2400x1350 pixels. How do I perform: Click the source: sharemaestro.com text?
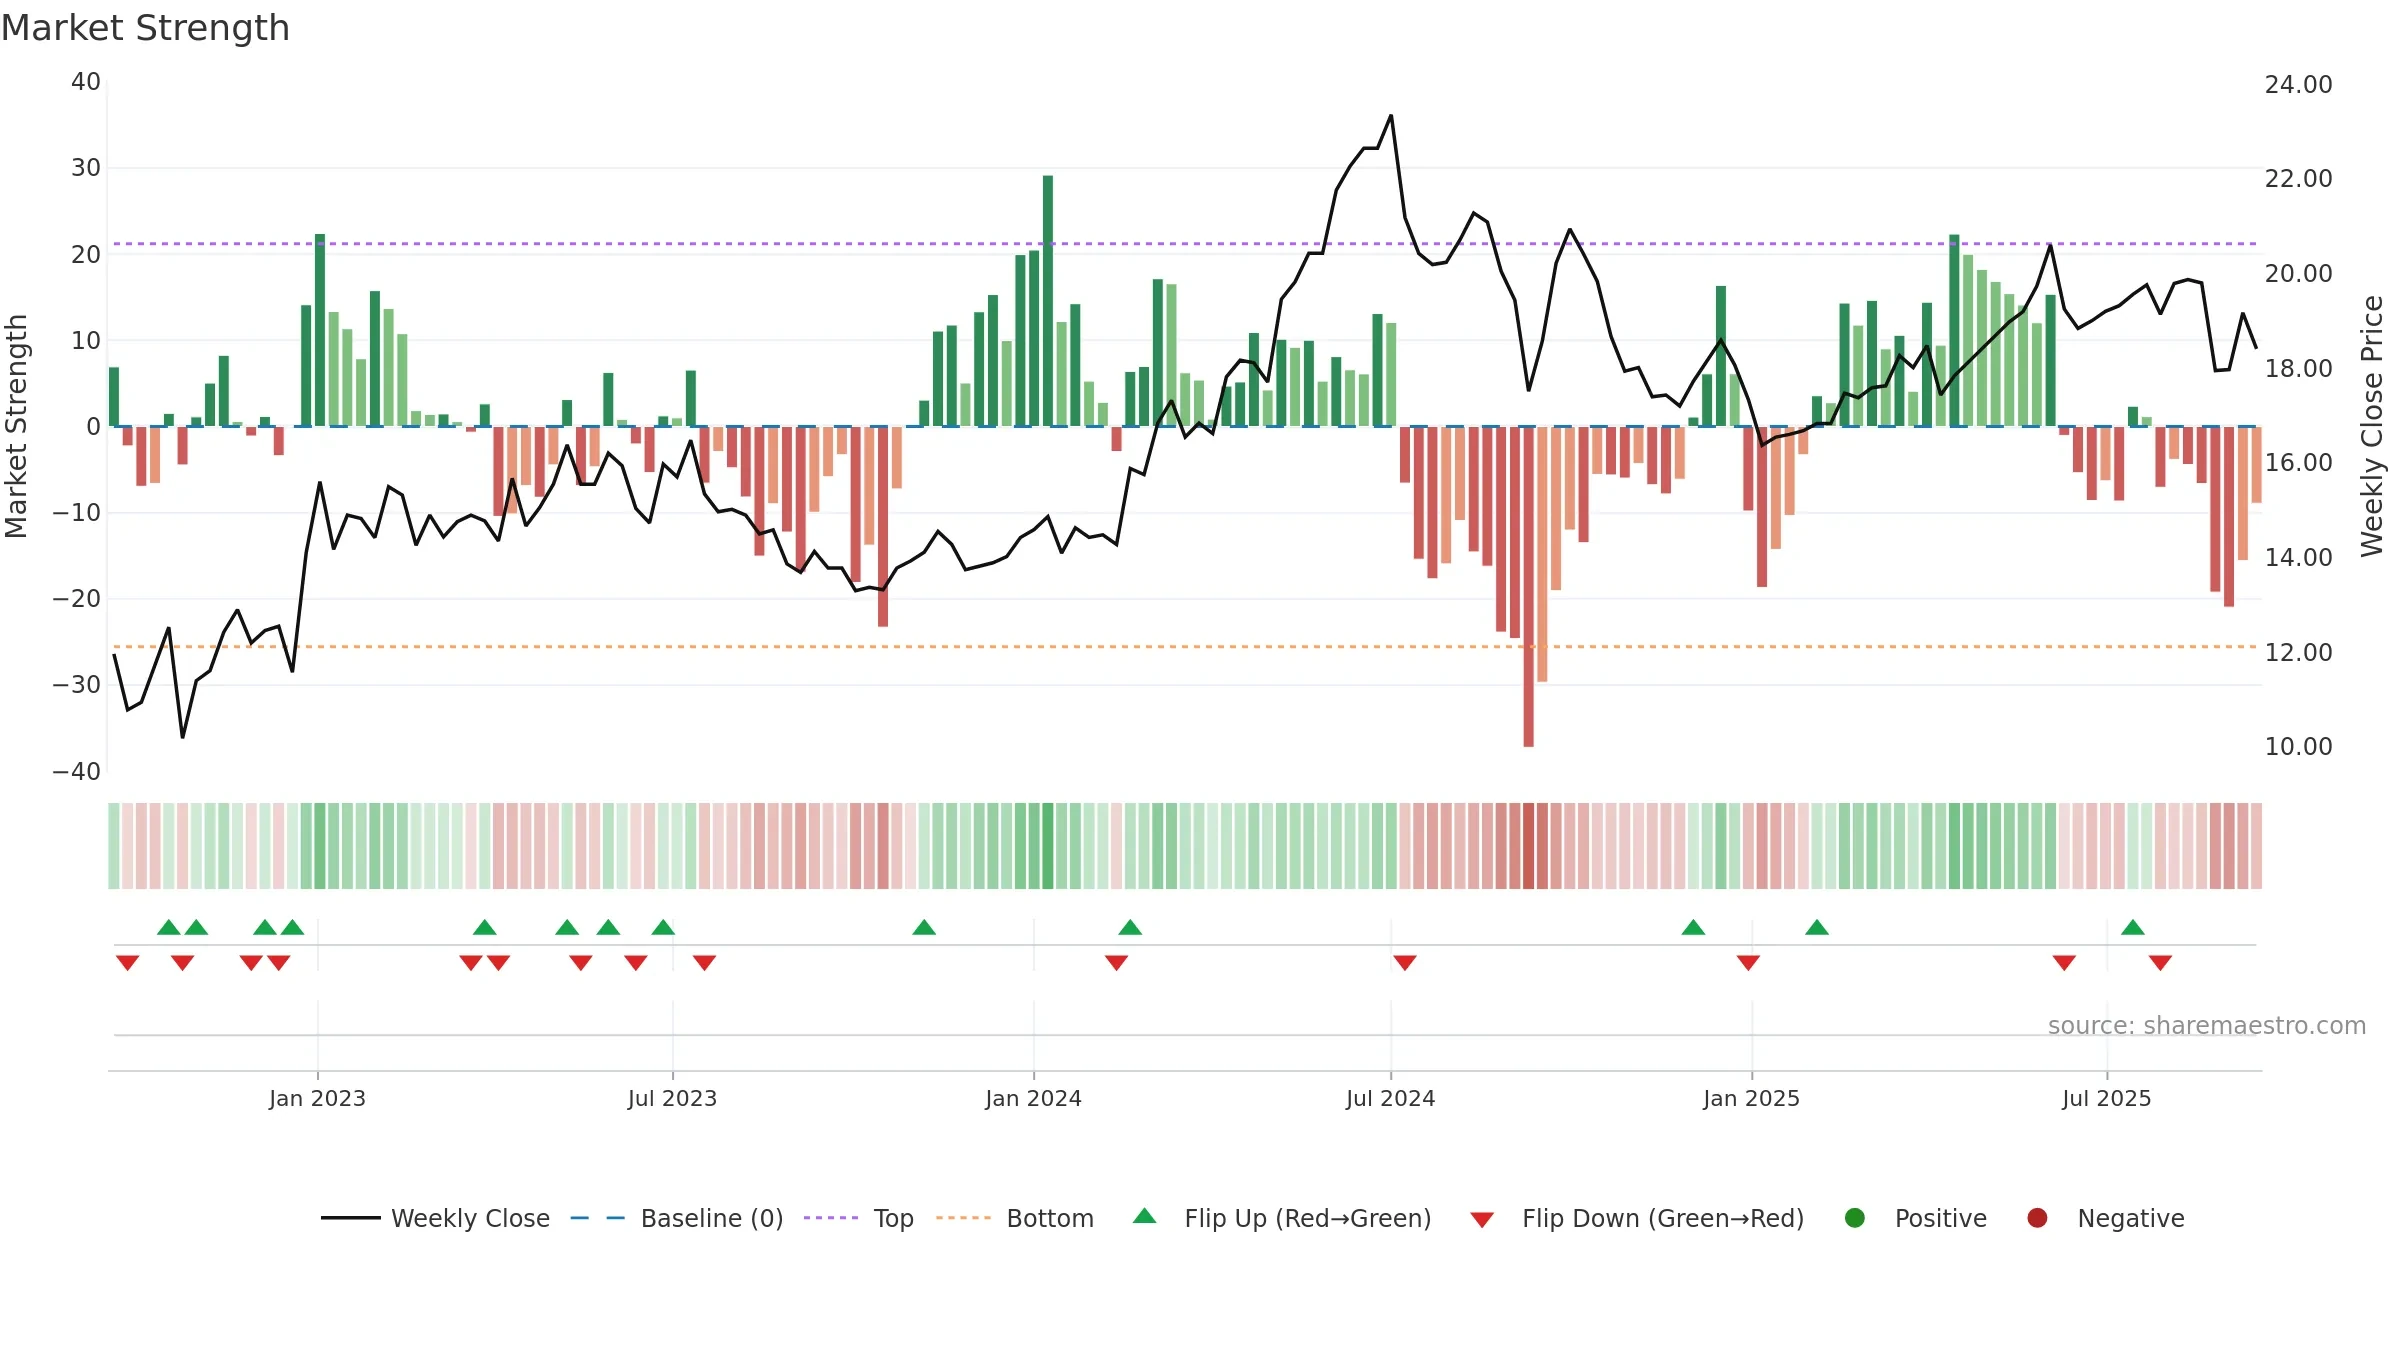point(2207,1026)
